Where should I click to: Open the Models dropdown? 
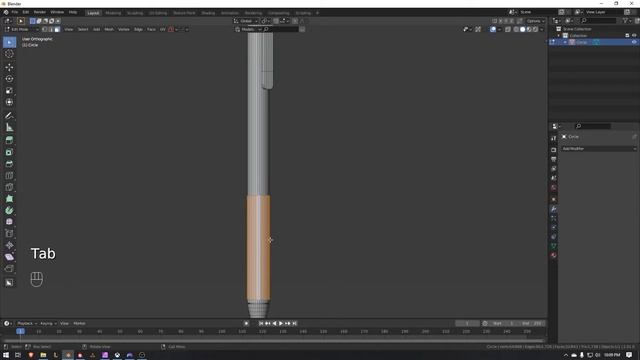click(x=248, y=29)
